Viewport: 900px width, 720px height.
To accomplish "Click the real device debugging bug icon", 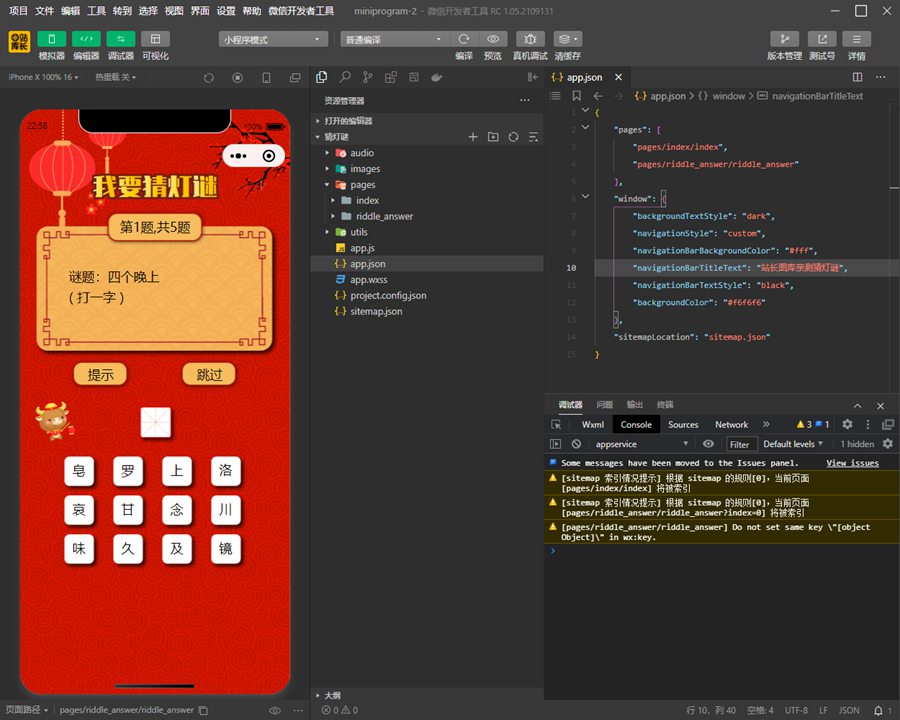I will pyautogui.click(x=530, y=39).
